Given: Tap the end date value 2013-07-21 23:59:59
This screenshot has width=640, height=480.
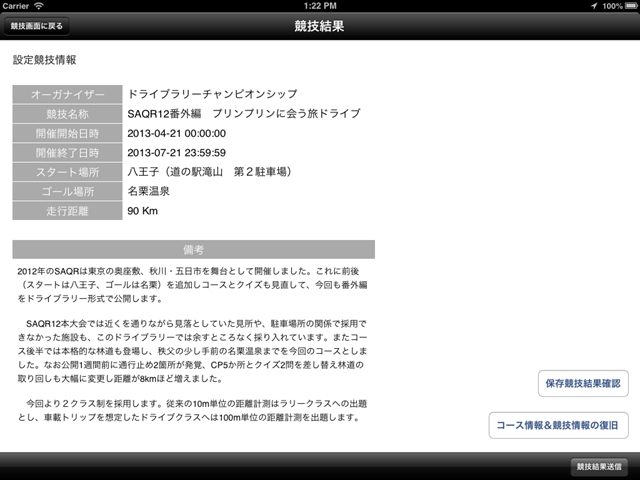Looking at the screenshot, I should (x=177, y=152).
